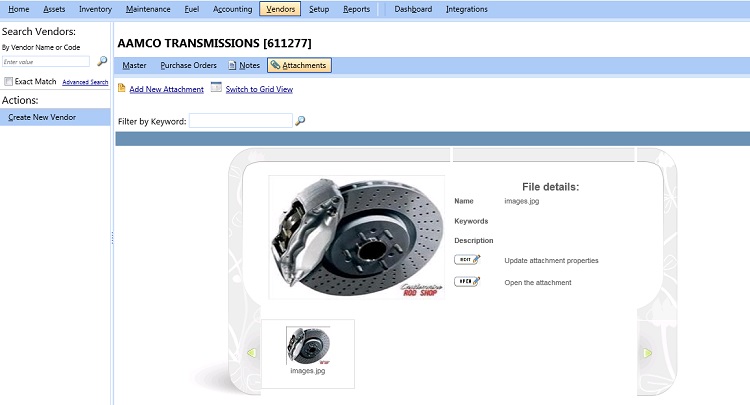The width and height of the screenshot is (750, 405).
Task: Click the Open attachment icon
Action: (x=467, y=282)
